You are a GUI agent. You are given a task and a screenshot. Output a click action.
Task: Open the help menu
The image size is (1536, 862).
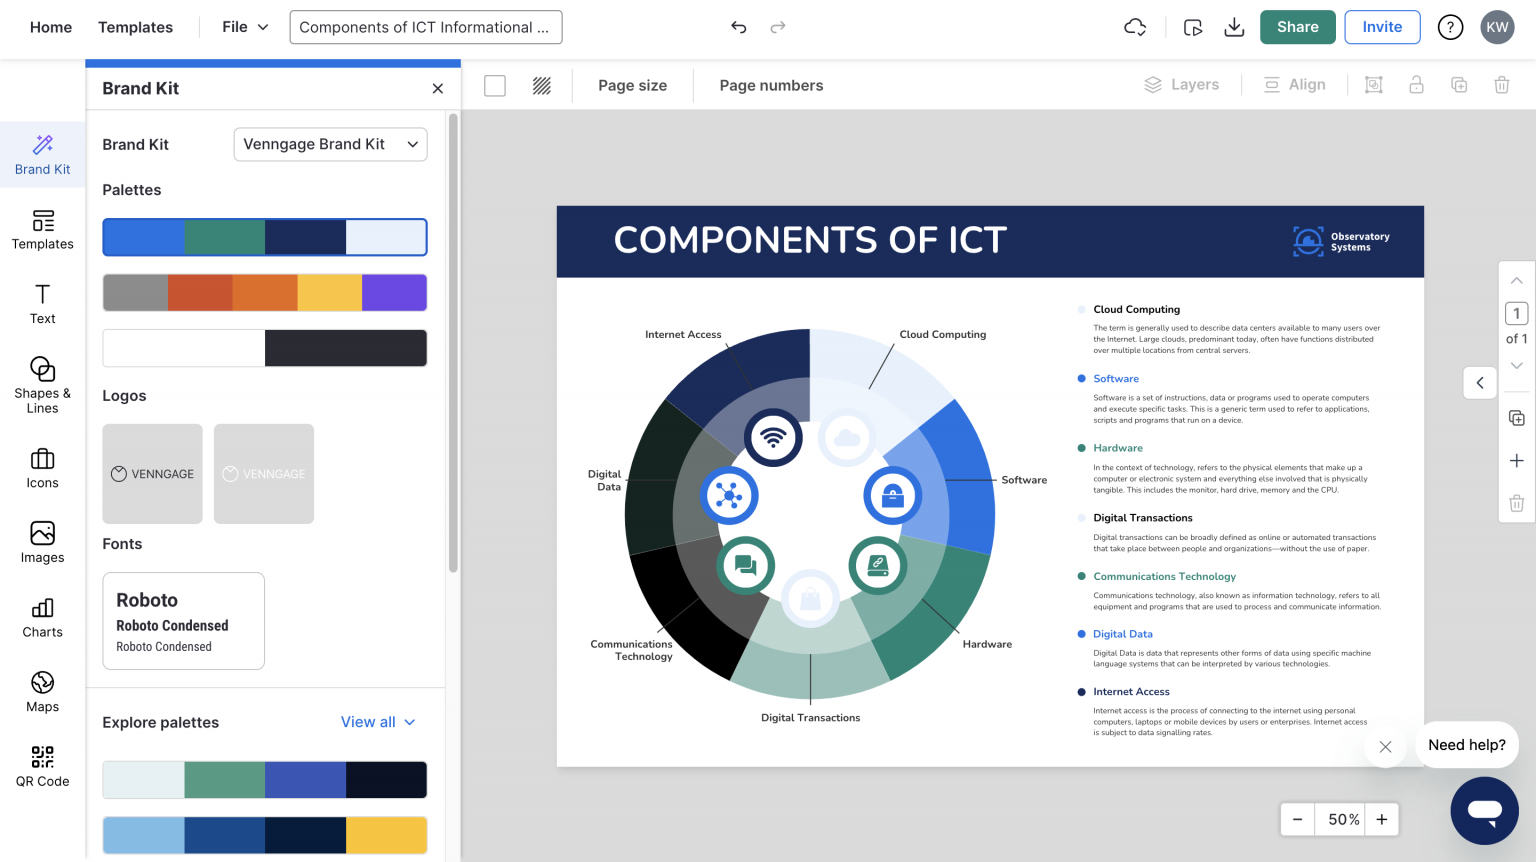click(1450, 27)
